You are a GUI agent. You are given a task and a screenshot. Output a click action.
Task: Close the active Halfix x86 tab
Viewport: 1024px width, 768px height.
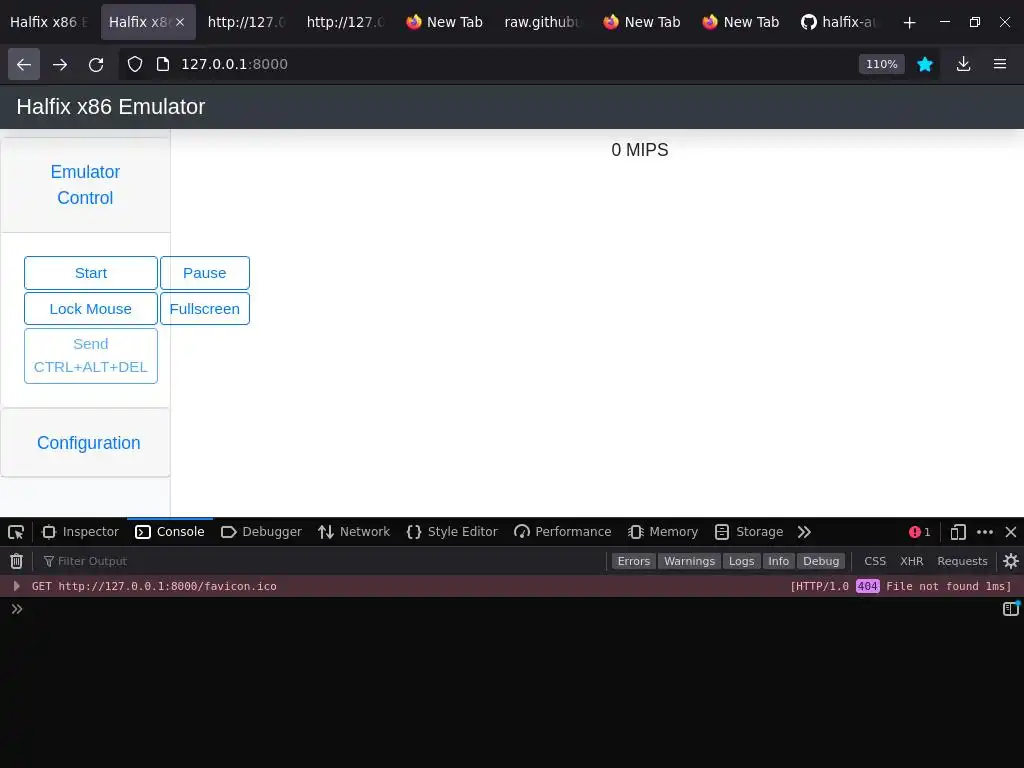coord(180,22)
